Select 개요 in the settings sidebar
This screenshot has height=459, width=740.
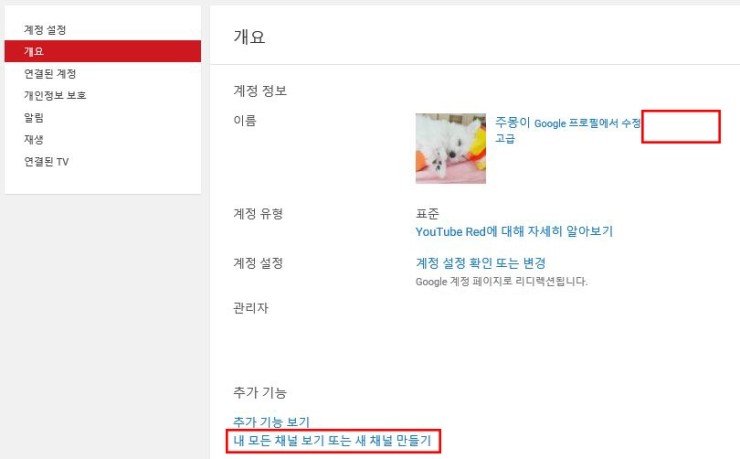pos(102,51)
